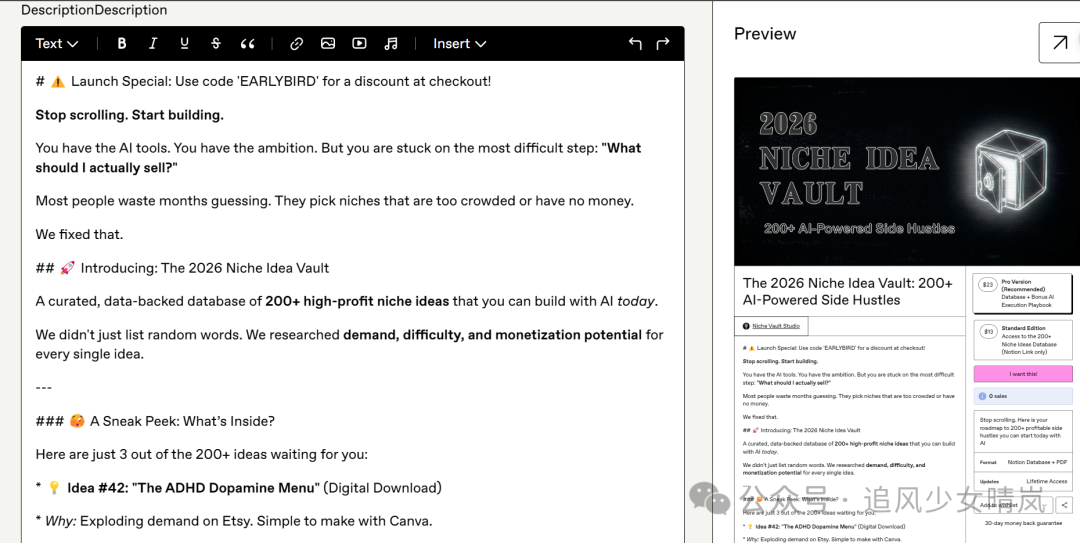Open the Text style dropdown
1080x543 pixels.
[x=56, y=43]
